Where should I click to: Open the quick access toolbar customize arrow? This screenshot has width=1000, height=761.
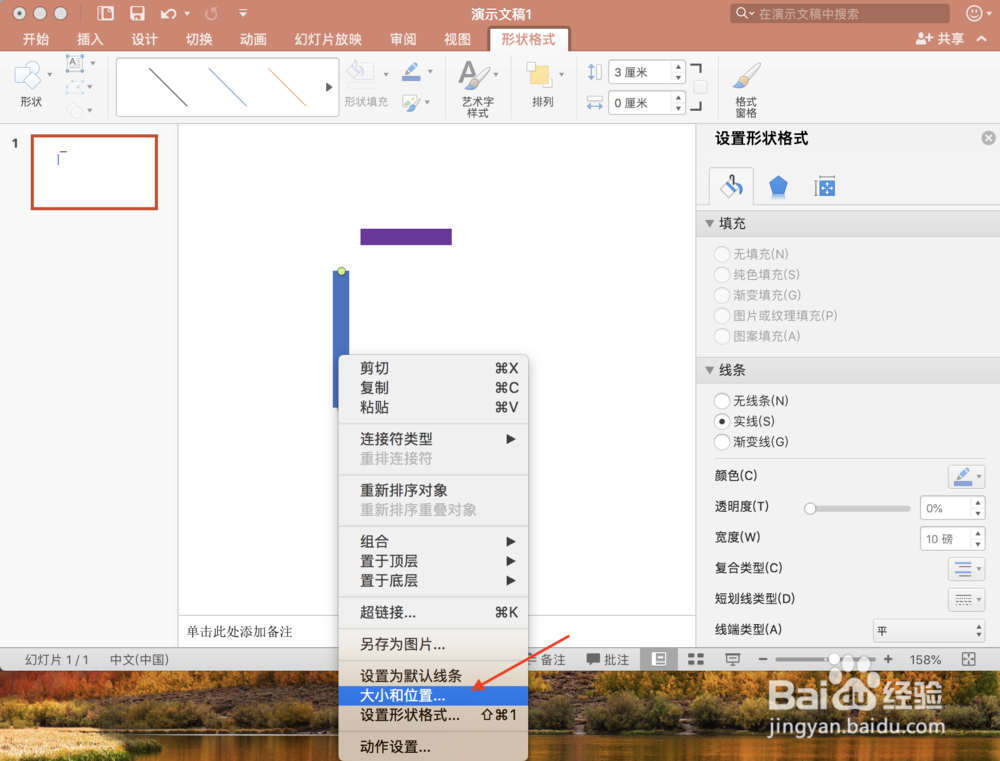tap(243, 13)
